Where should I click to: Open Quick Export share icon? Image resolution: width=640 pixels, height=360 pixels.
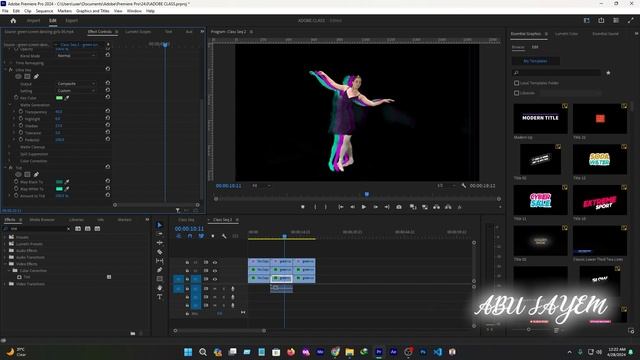[601, 20]
